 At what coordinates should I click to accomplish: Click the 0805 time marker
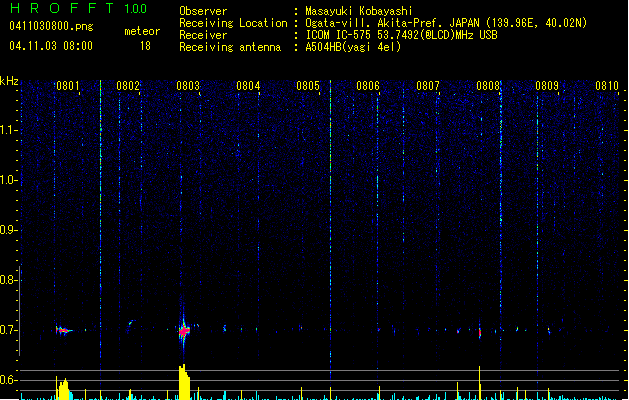pos(308,86)
